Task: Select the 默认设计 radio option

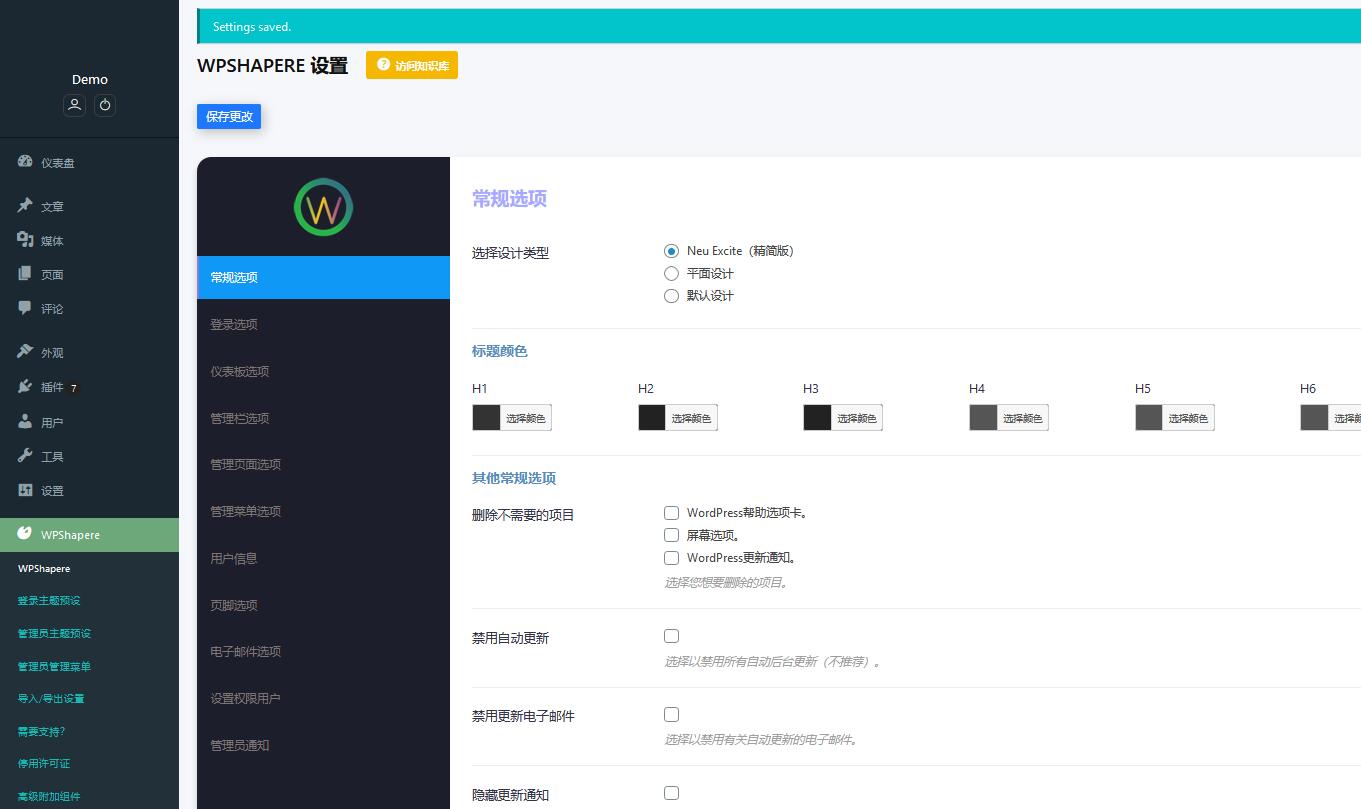Action: (671, 295)
